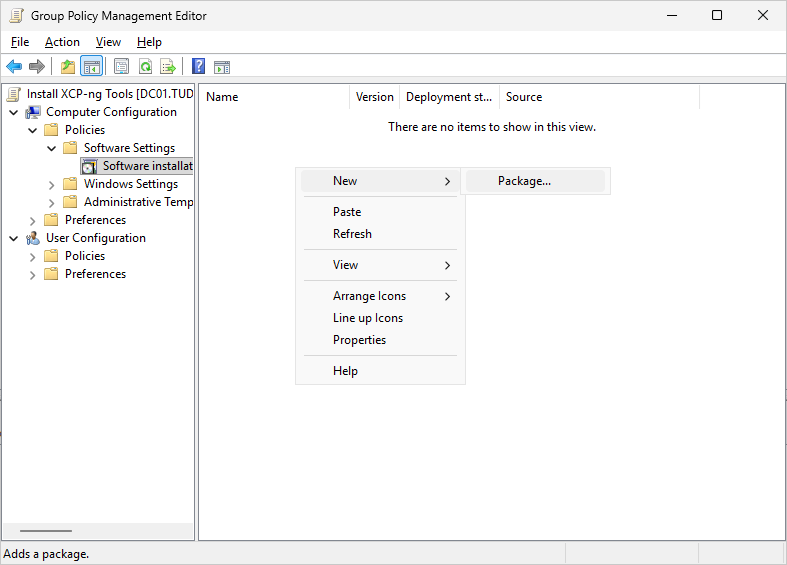Select Package... in the New submenu

click(535, 181)
